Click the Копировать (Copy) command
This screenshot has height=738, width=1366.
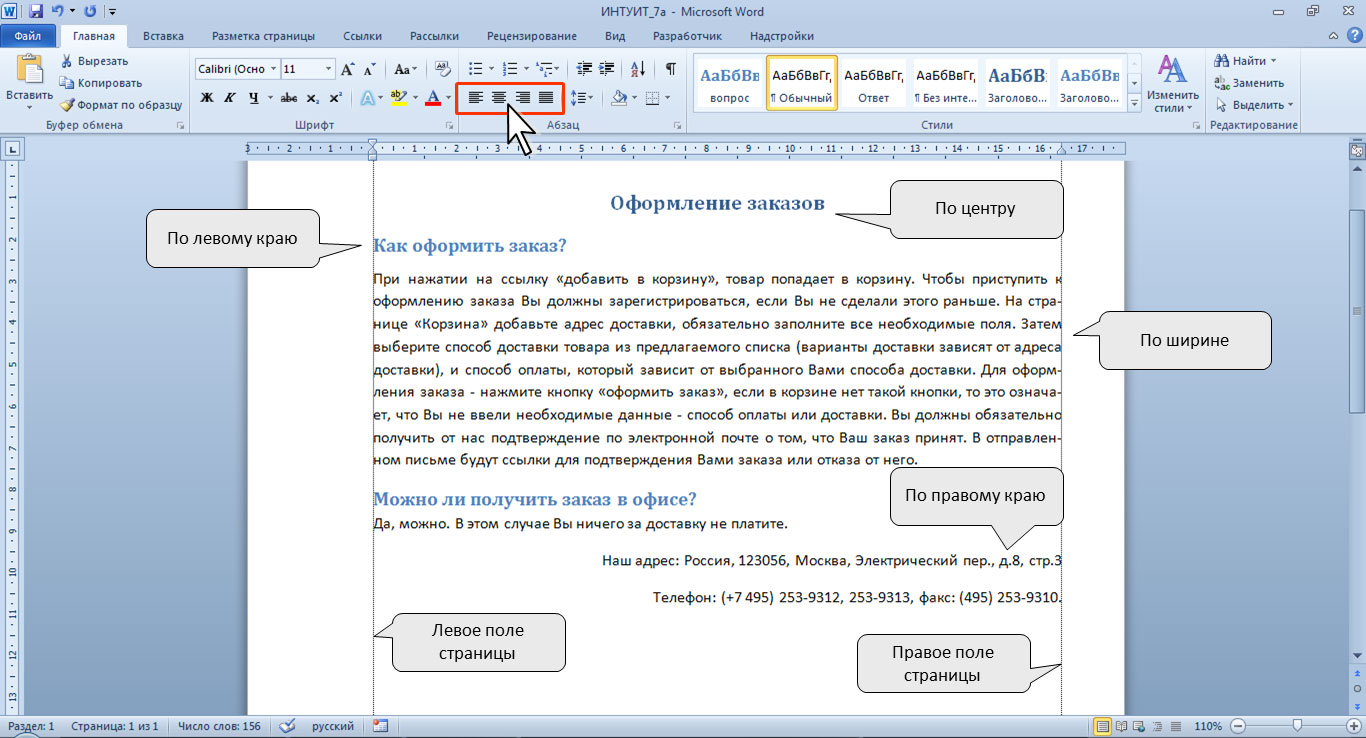pos(100,83)
